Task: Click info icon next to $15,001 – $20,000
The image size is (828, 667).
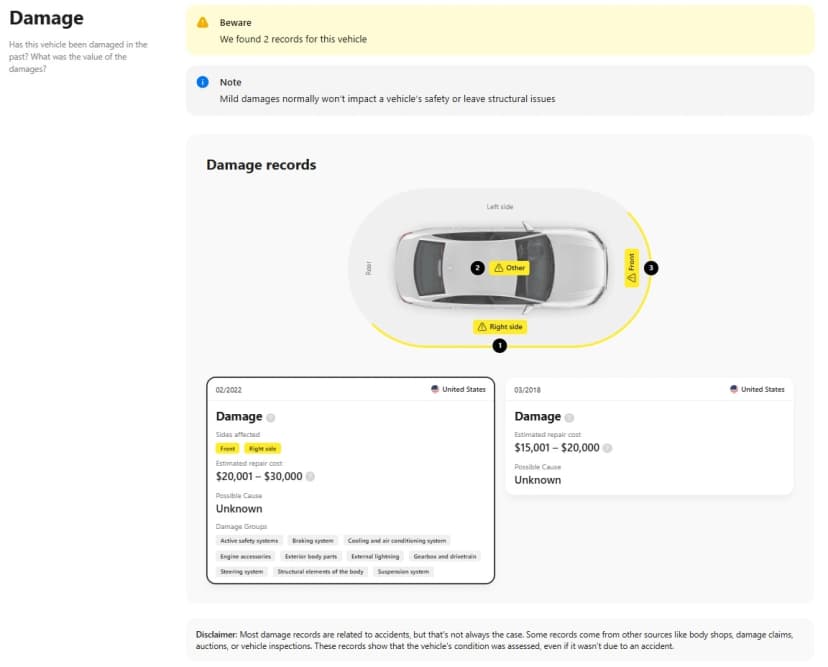Action: (608, 448)
